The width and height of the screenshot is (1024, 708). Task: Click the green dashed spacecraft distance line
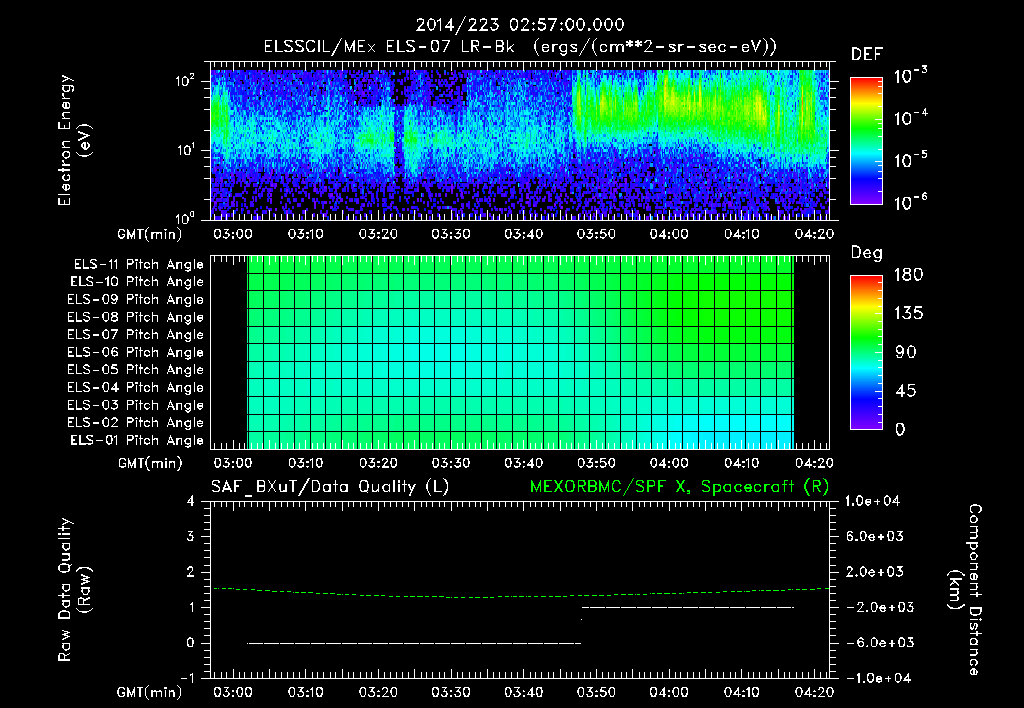click(520, 593)
